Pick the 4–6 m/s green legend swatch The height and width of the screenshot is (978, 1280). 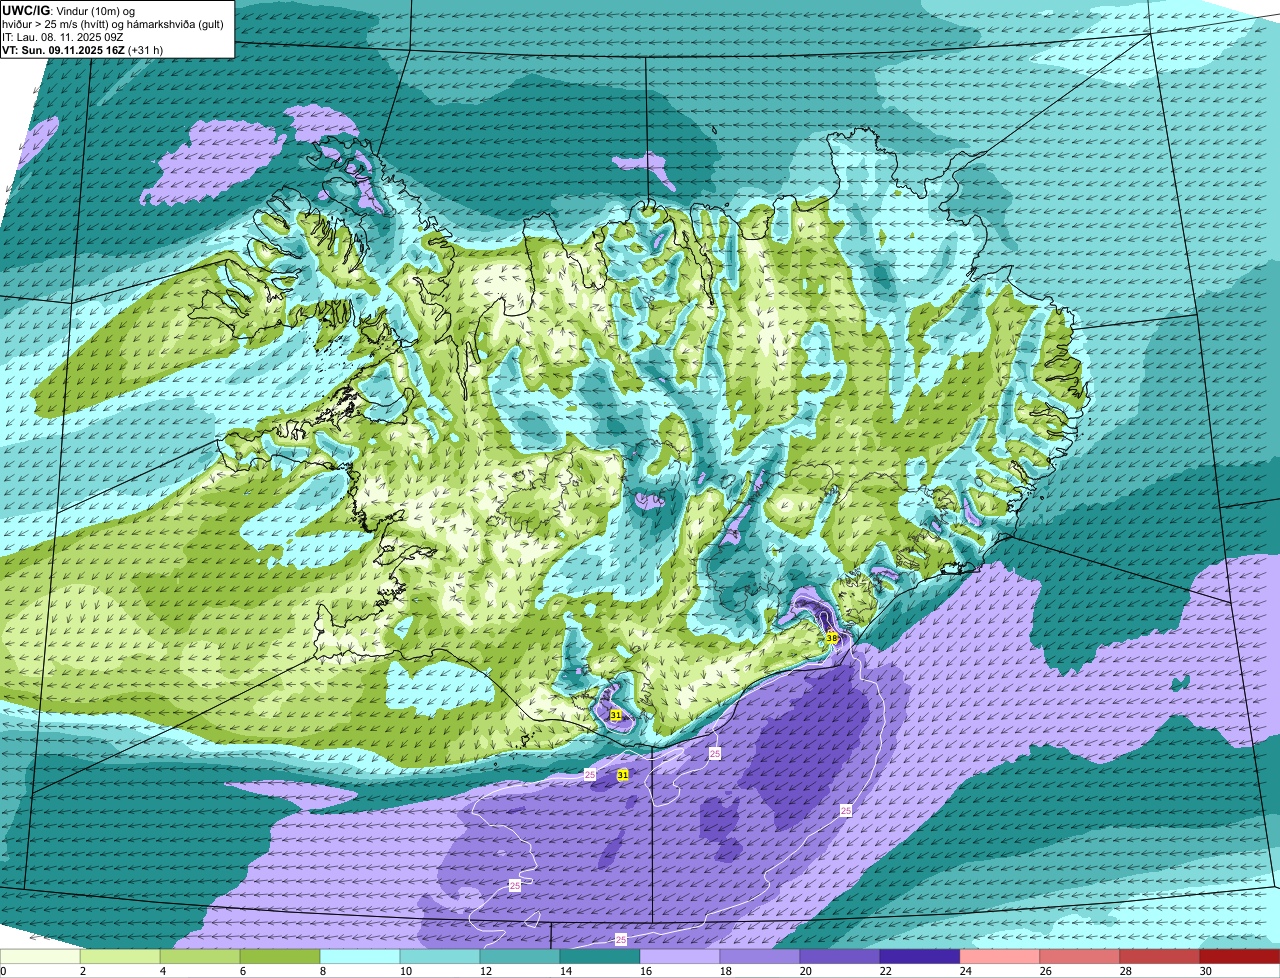[200, 957]
